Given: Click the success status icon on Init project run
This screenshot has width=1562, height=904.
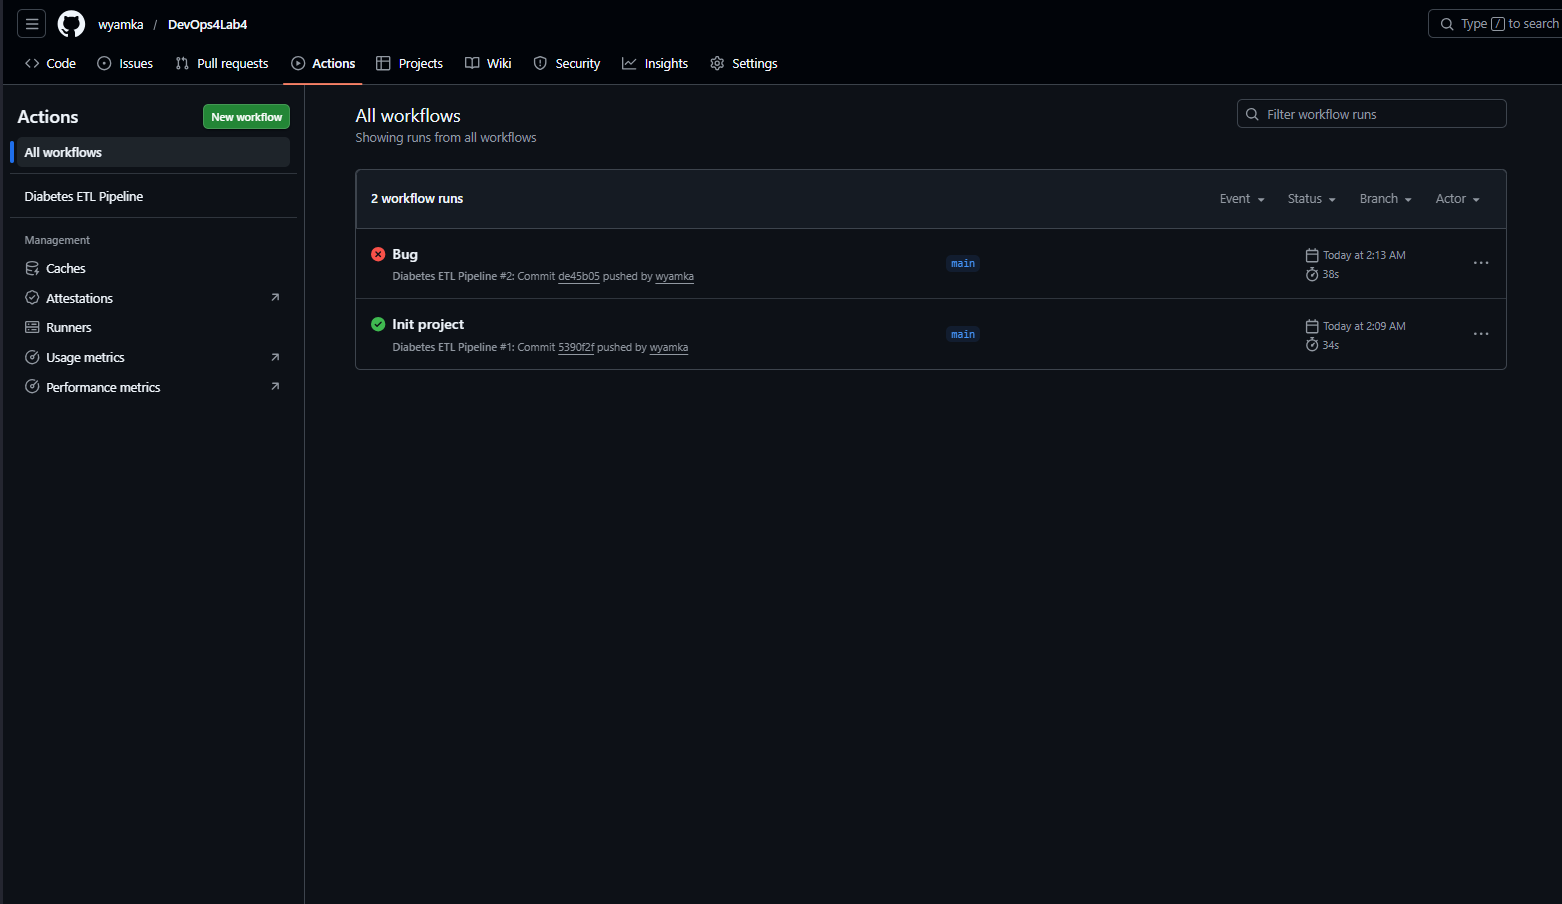Looking at the screenshot, I should [x=378, y=324].
